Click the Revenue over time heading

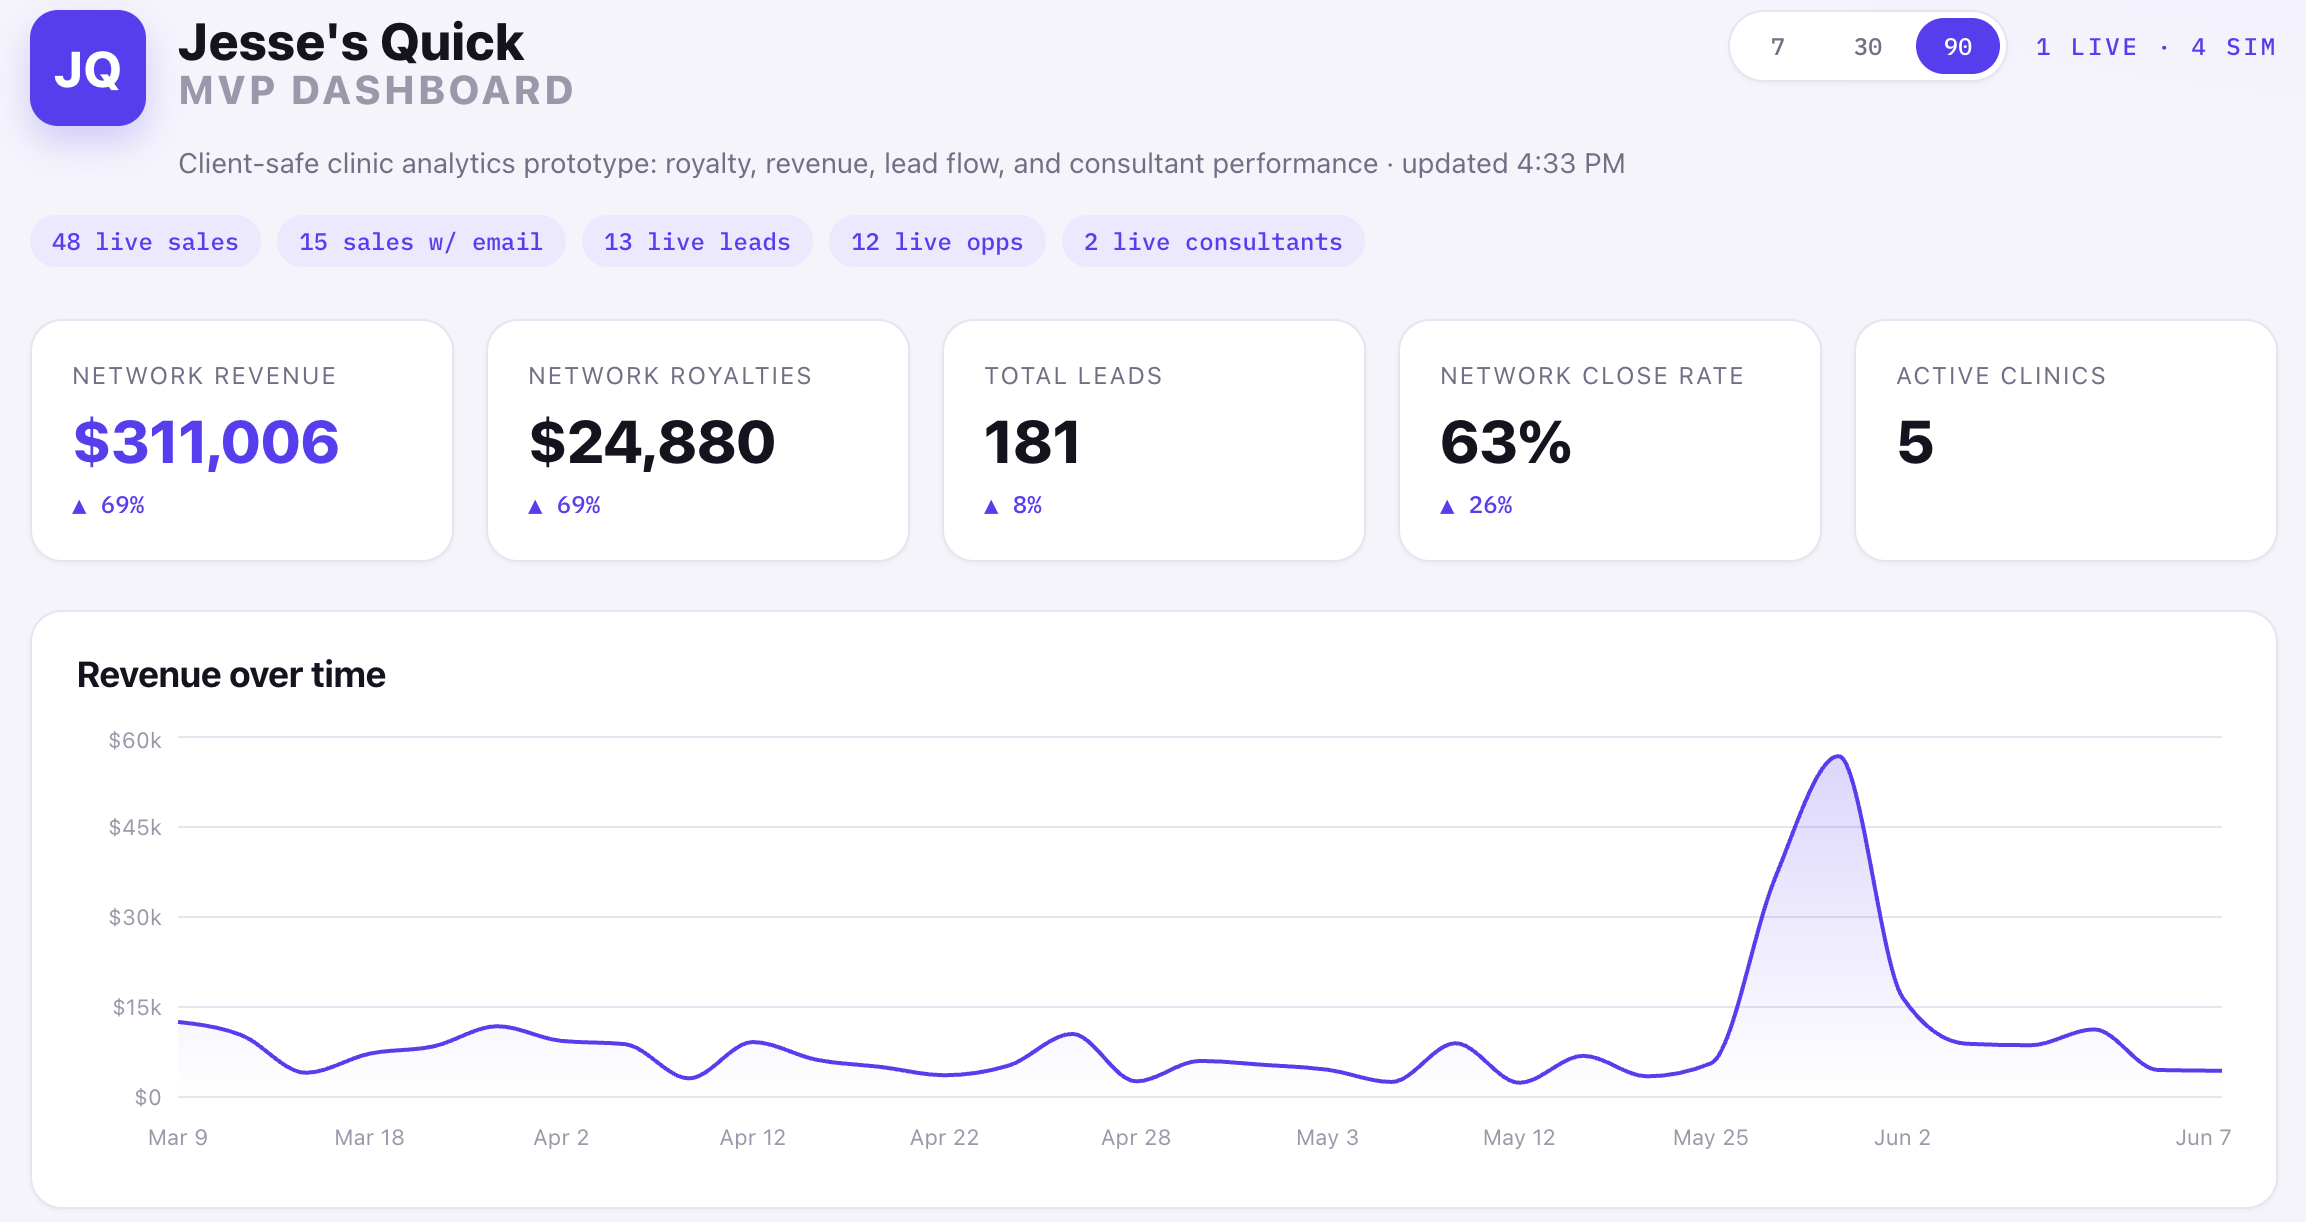tap(231, 675)
